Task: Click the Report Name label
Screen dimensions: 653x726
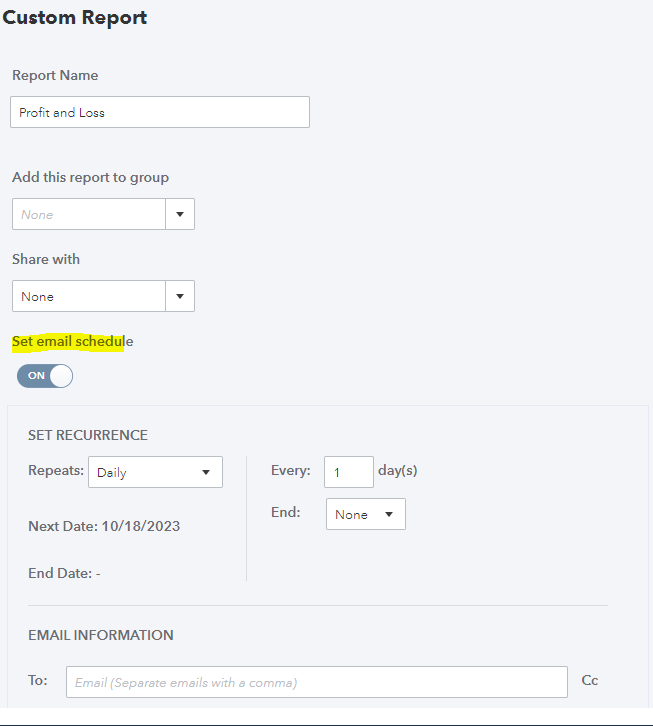Action: [x=55, y=76]
